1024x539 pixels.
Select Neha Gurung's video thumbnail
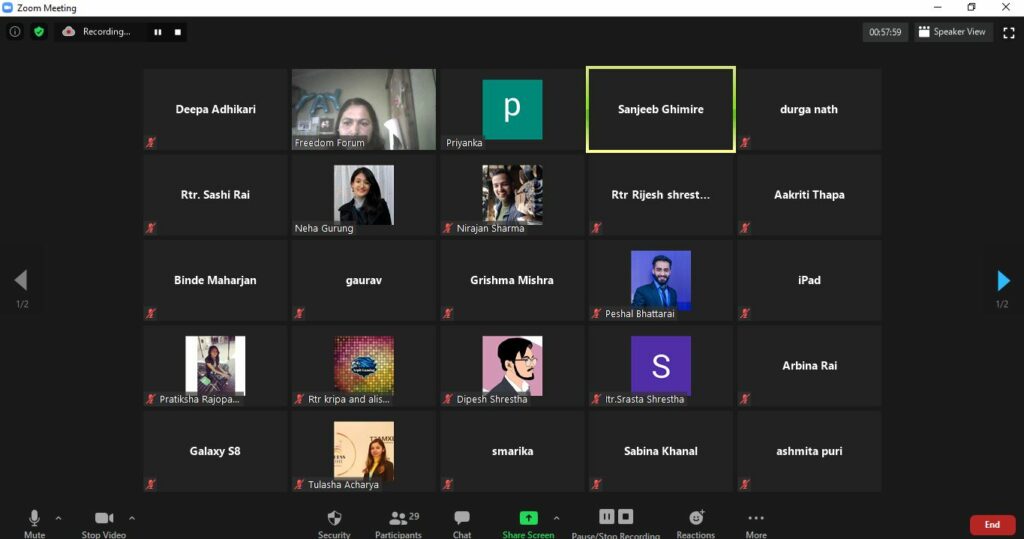click(x=363, y=195)
